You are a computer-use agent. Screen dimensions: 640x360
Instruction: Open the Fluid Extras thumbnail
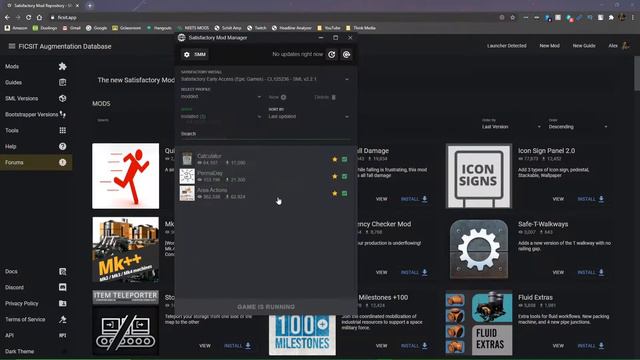pos(478,323)
